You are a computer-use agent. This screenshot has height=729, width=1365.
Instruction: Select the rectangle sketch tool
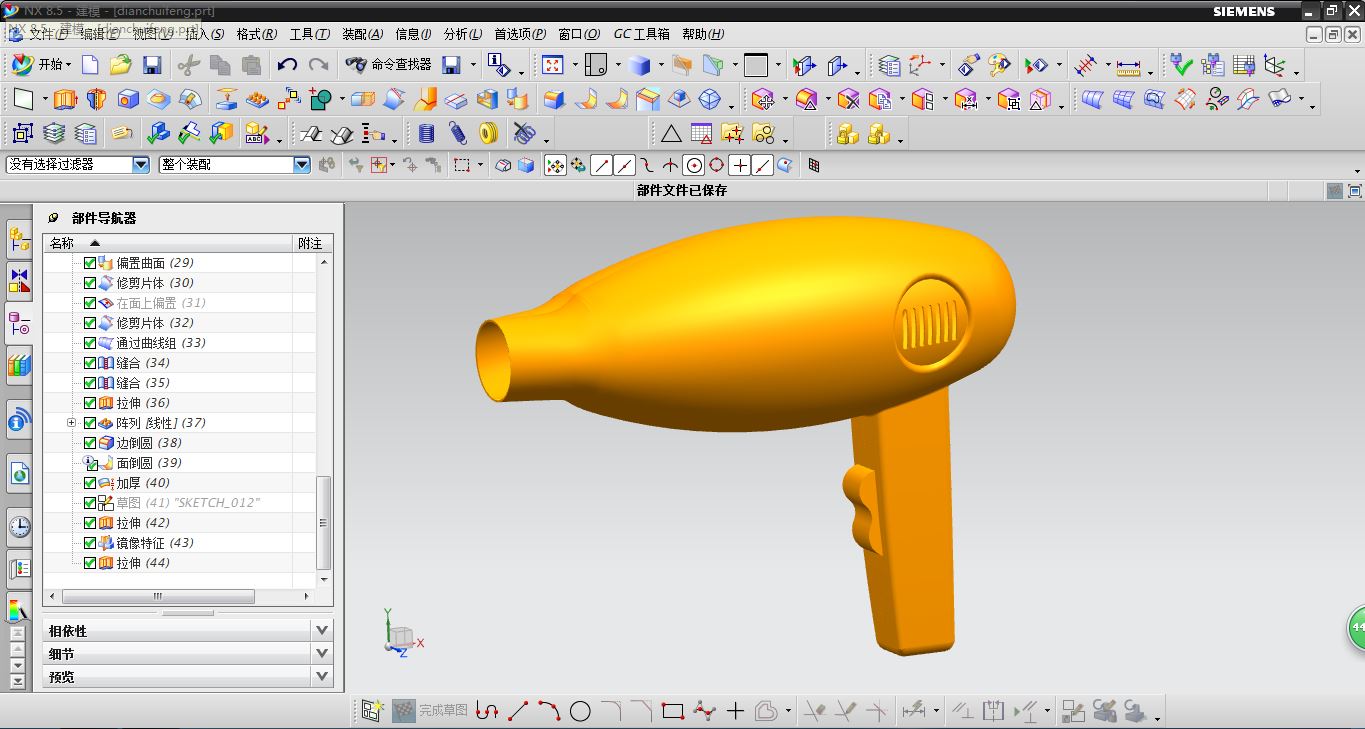pyautogui.click(x=672, y=711)
